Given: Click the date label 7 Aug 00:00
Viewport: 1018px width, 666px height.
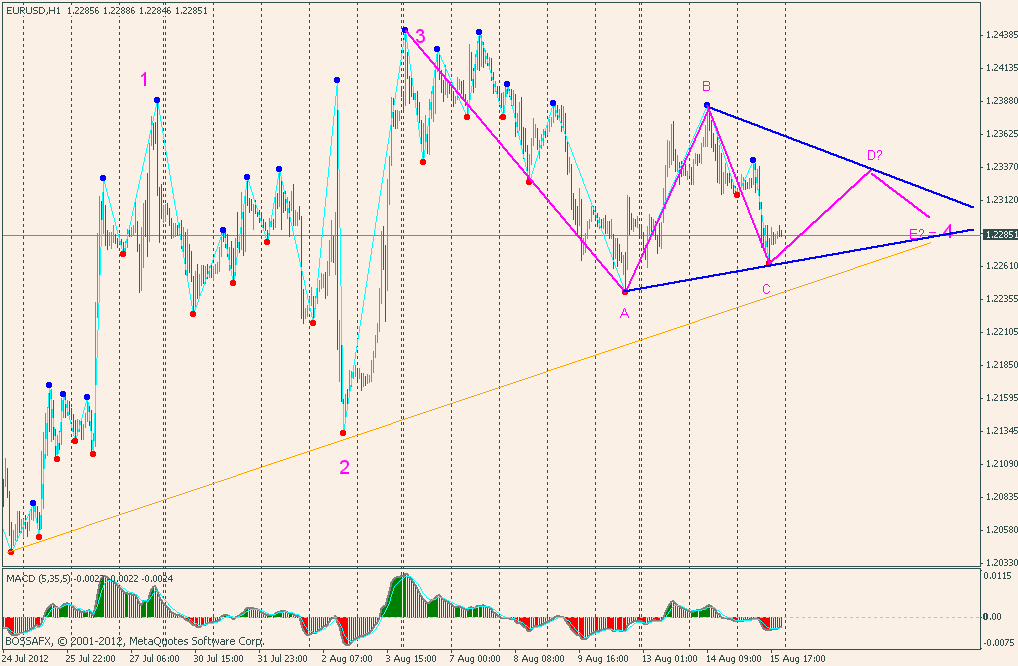Looking at the screenshot, I should 476,659.
